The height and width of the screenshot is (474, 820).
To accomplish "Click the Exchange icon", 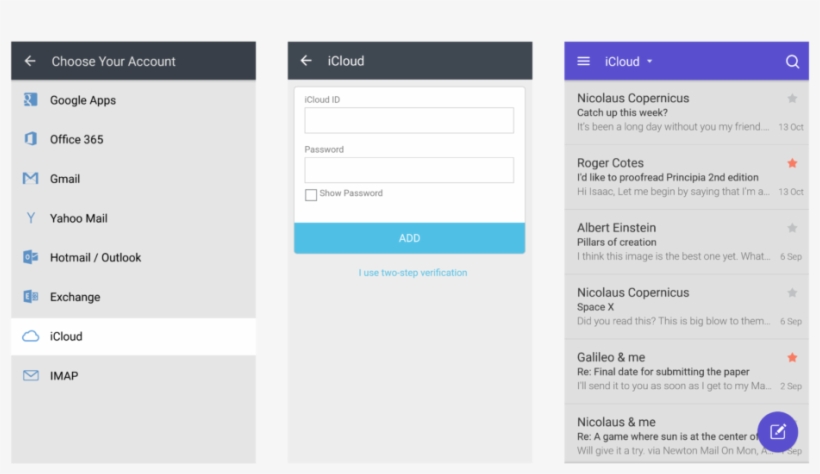I will (30, 297).
